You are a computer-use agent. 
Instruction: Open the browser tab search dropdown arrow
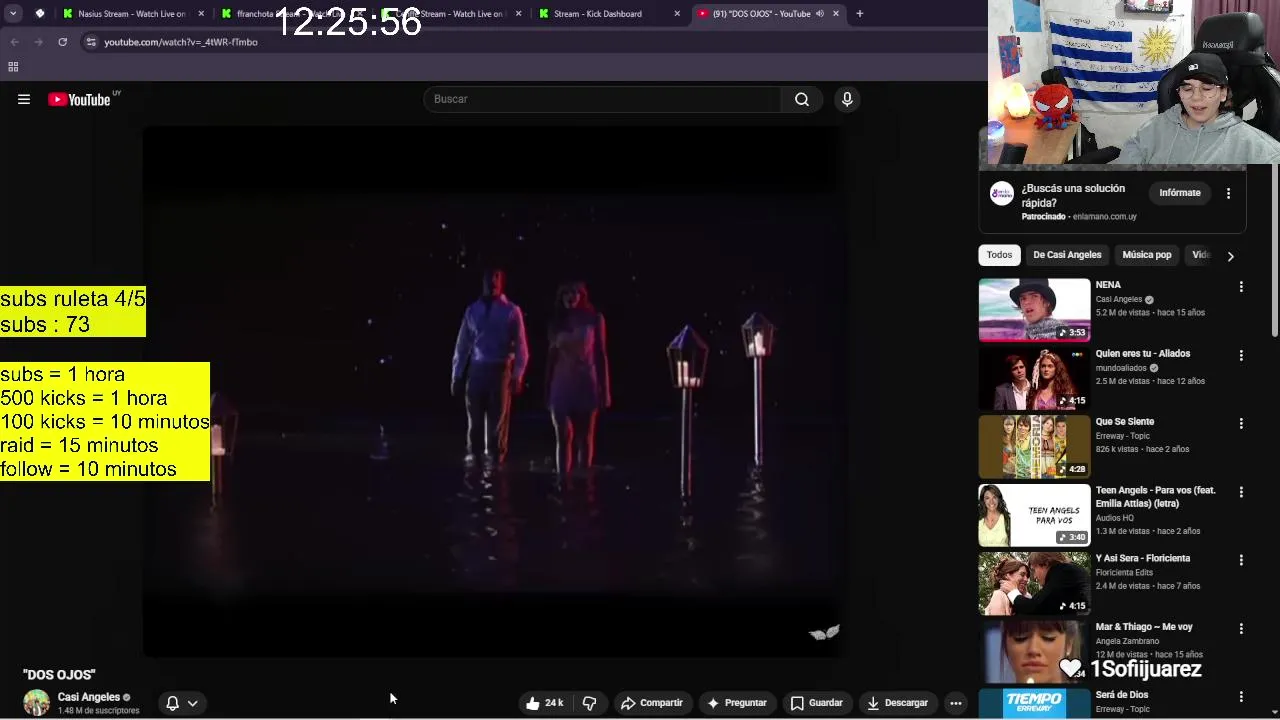pos(13,14)
